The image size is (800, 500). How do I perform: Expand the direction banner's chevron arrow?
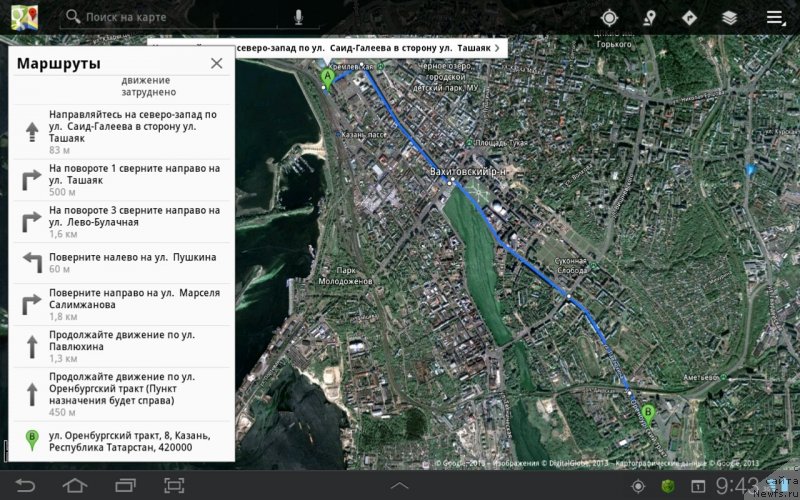click(497, 47)
